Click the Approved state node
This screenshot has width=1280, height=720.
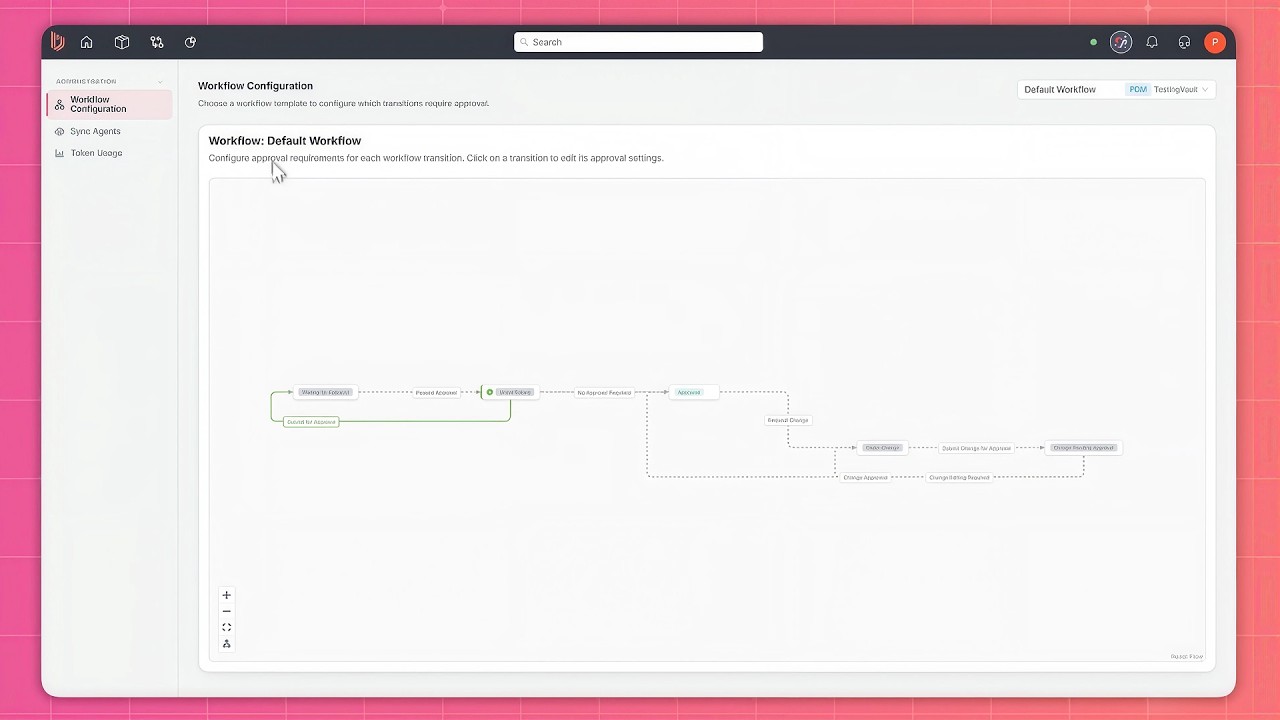click(x=694, y=392)
